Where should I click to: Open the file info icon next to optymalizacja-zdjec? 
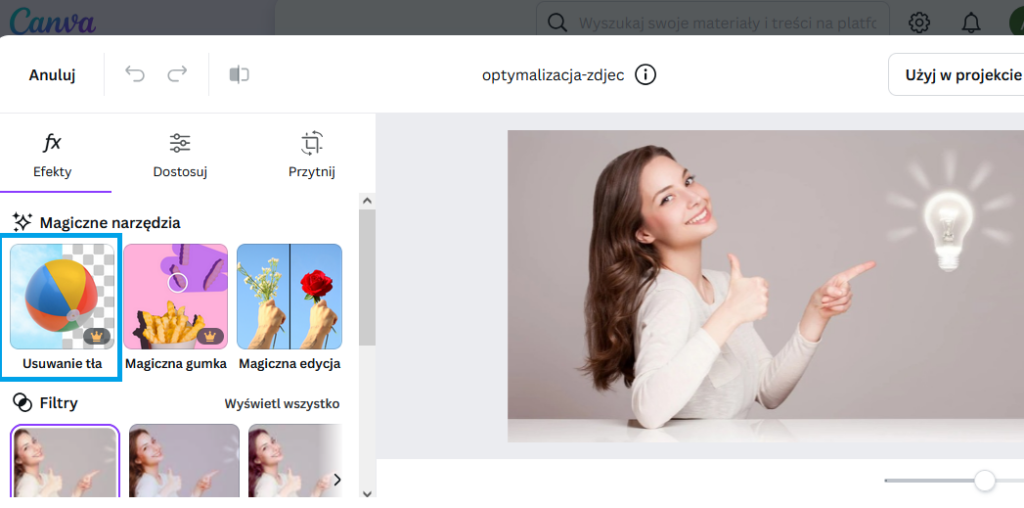pos(646,75)
